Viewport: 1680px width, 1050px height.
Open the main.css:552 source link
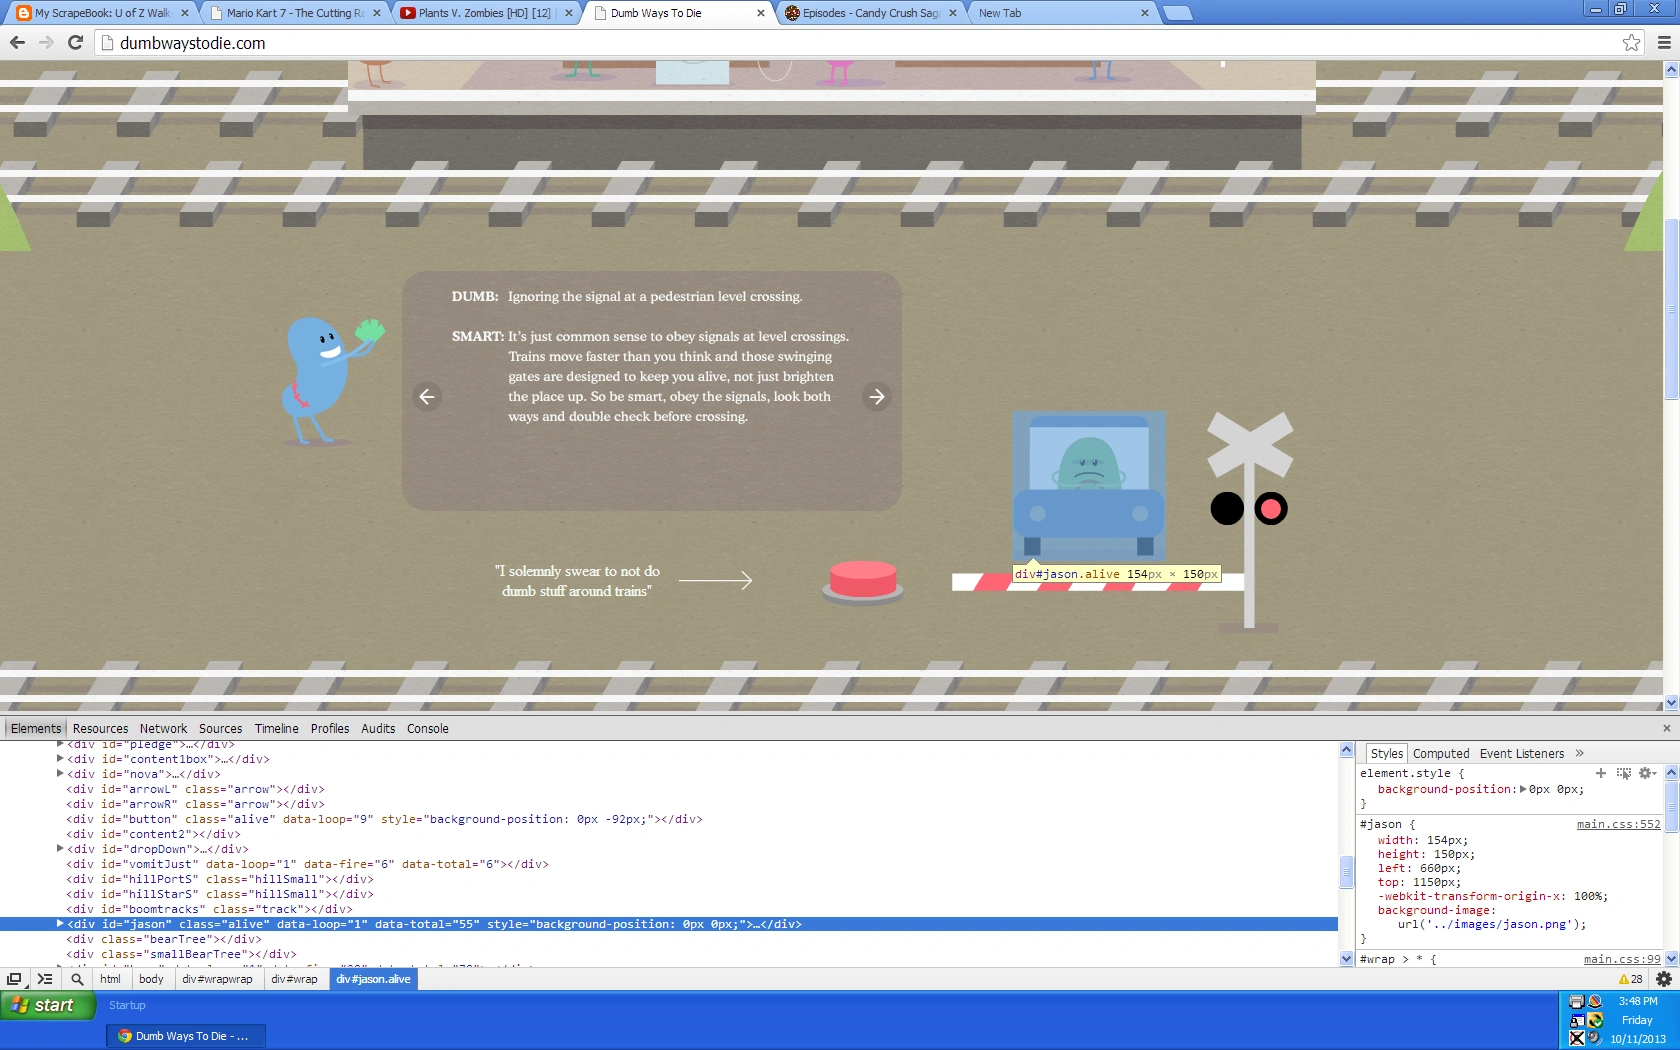[x=1618, y=824]
